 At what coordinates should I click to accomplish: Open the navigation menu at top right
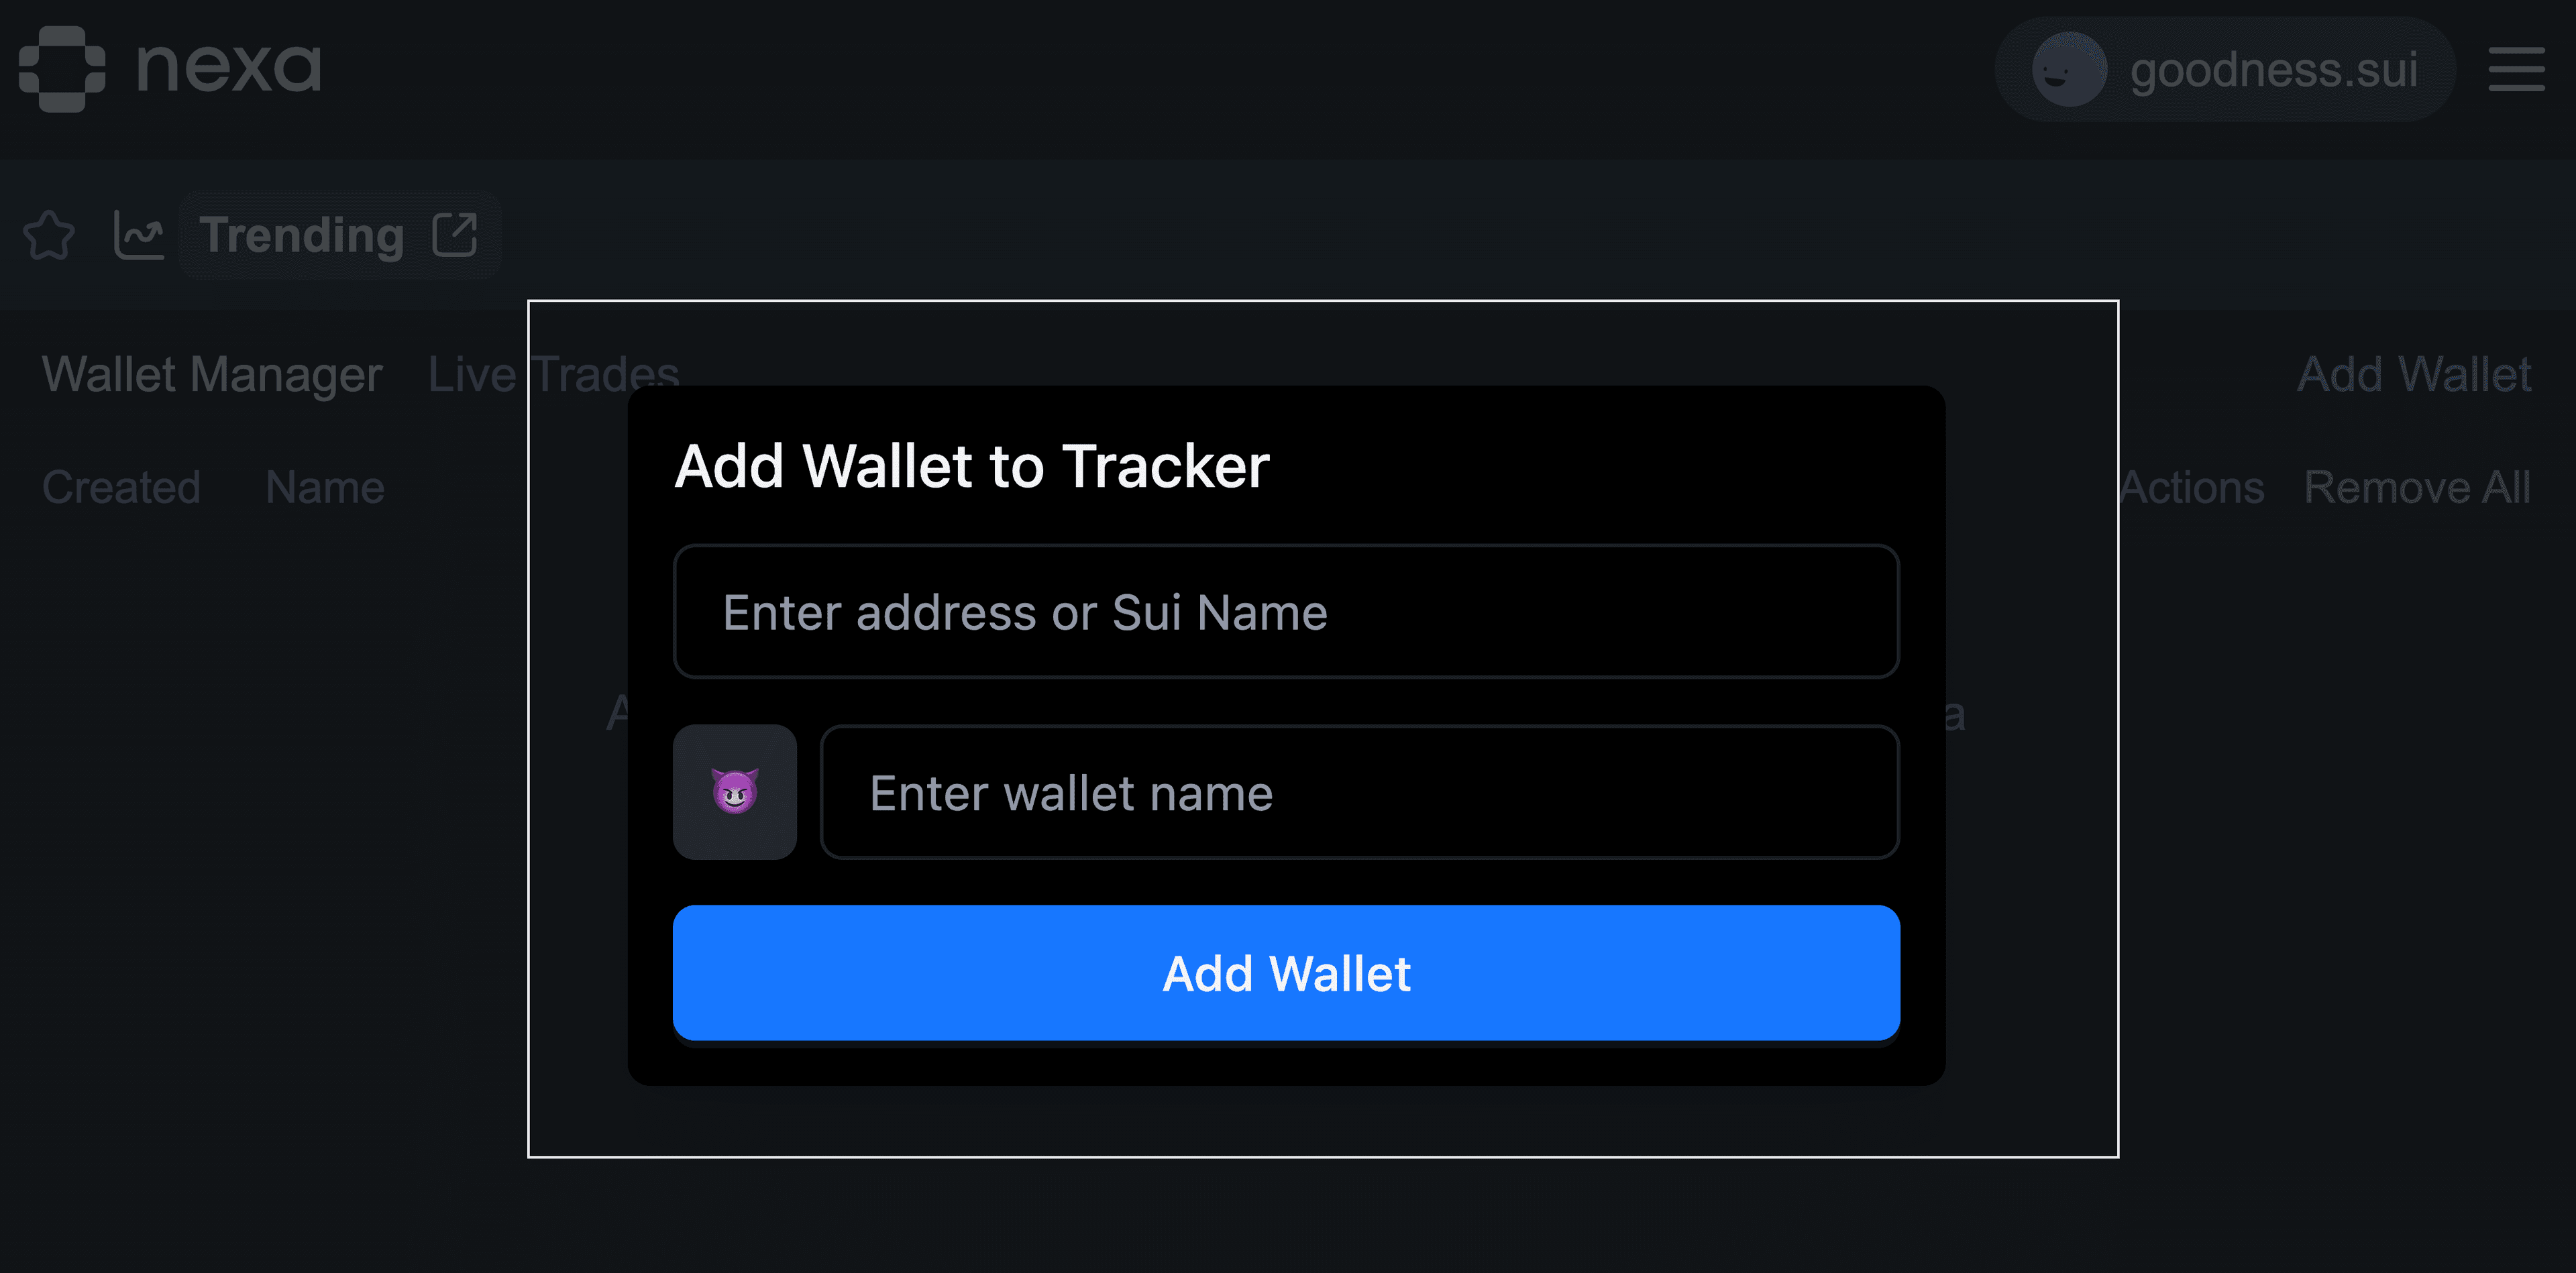pos(2517,70)
